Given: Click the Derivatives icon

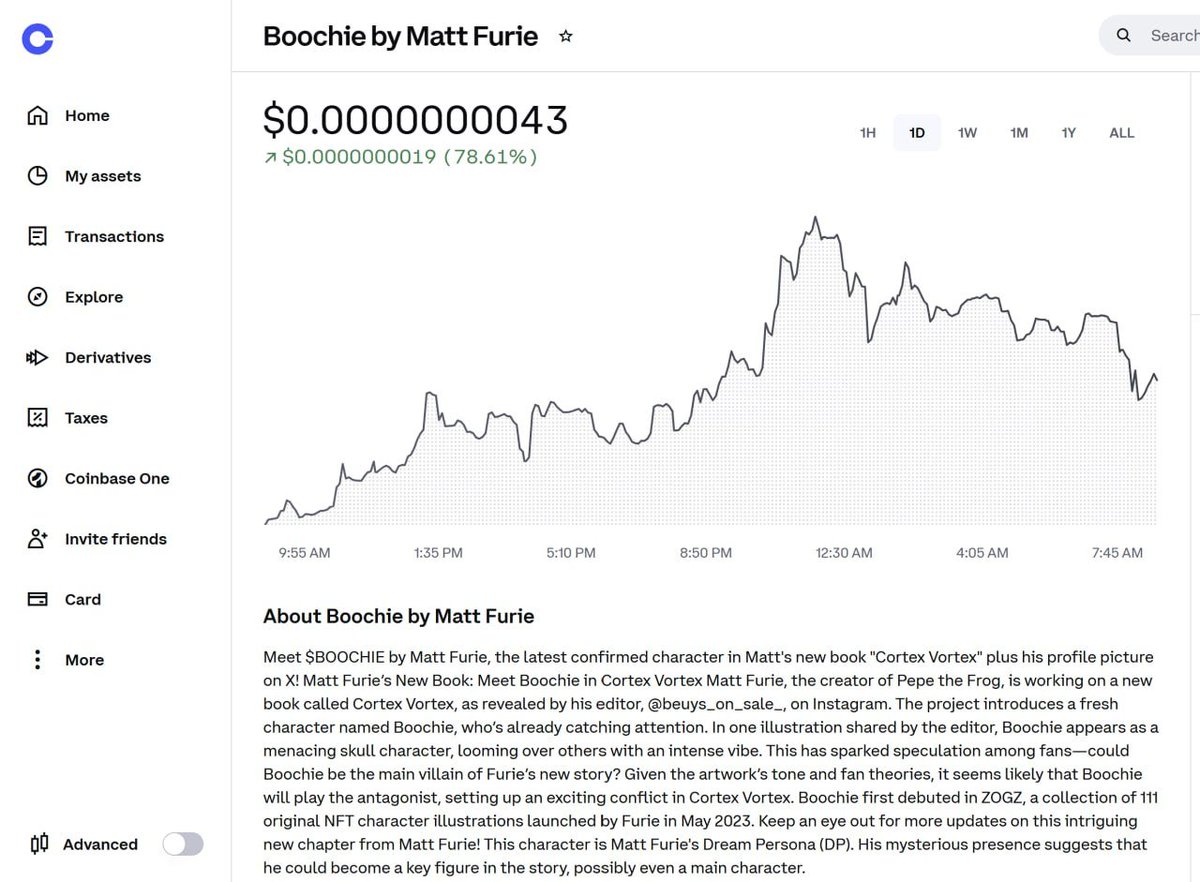Looking at the screenshot, I should pos(37,358).
